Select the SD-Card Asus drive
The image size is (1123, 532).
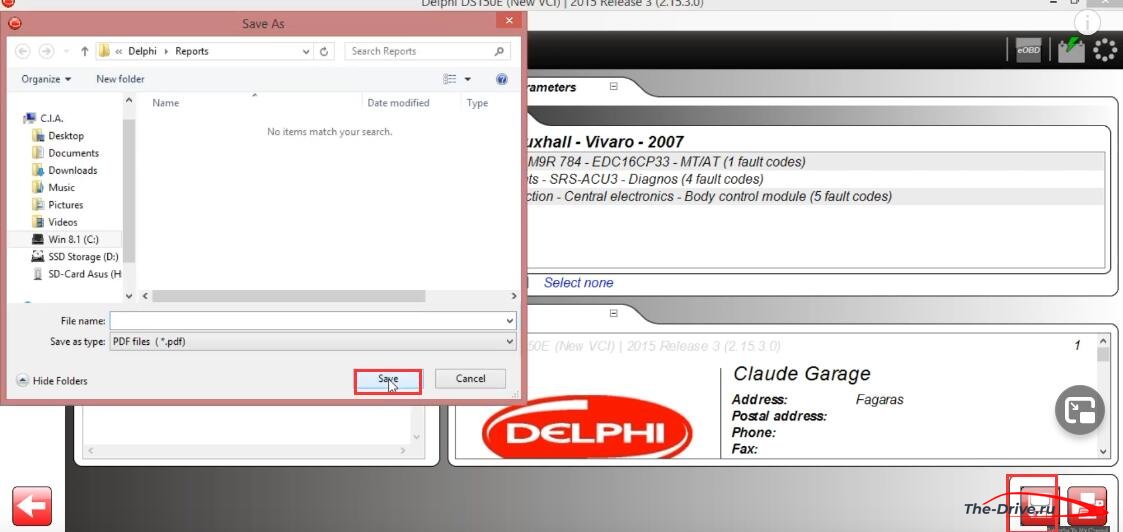point(77,274)
